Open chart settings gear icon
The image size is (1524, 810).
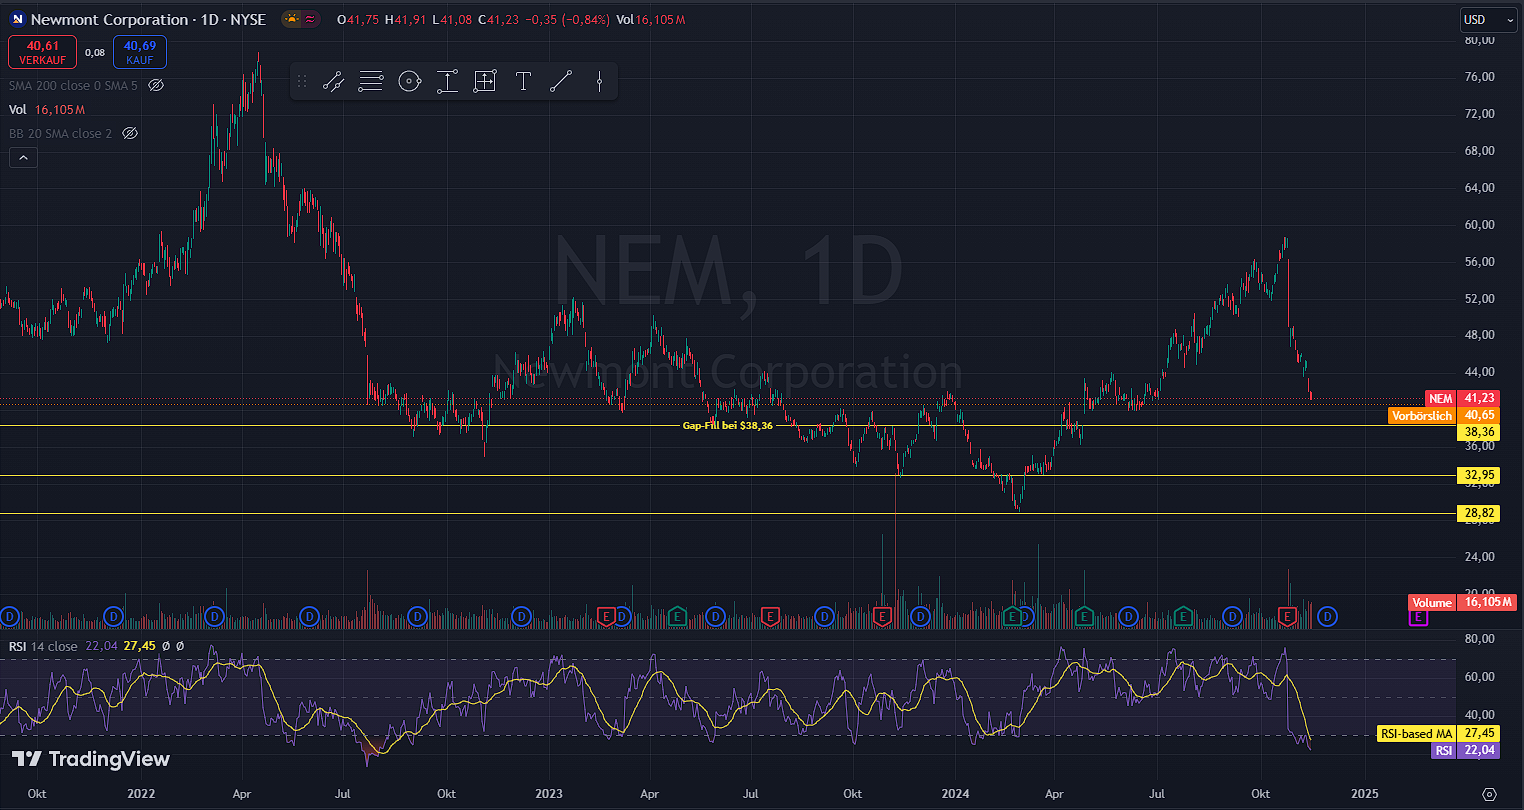click(1489, 794)
